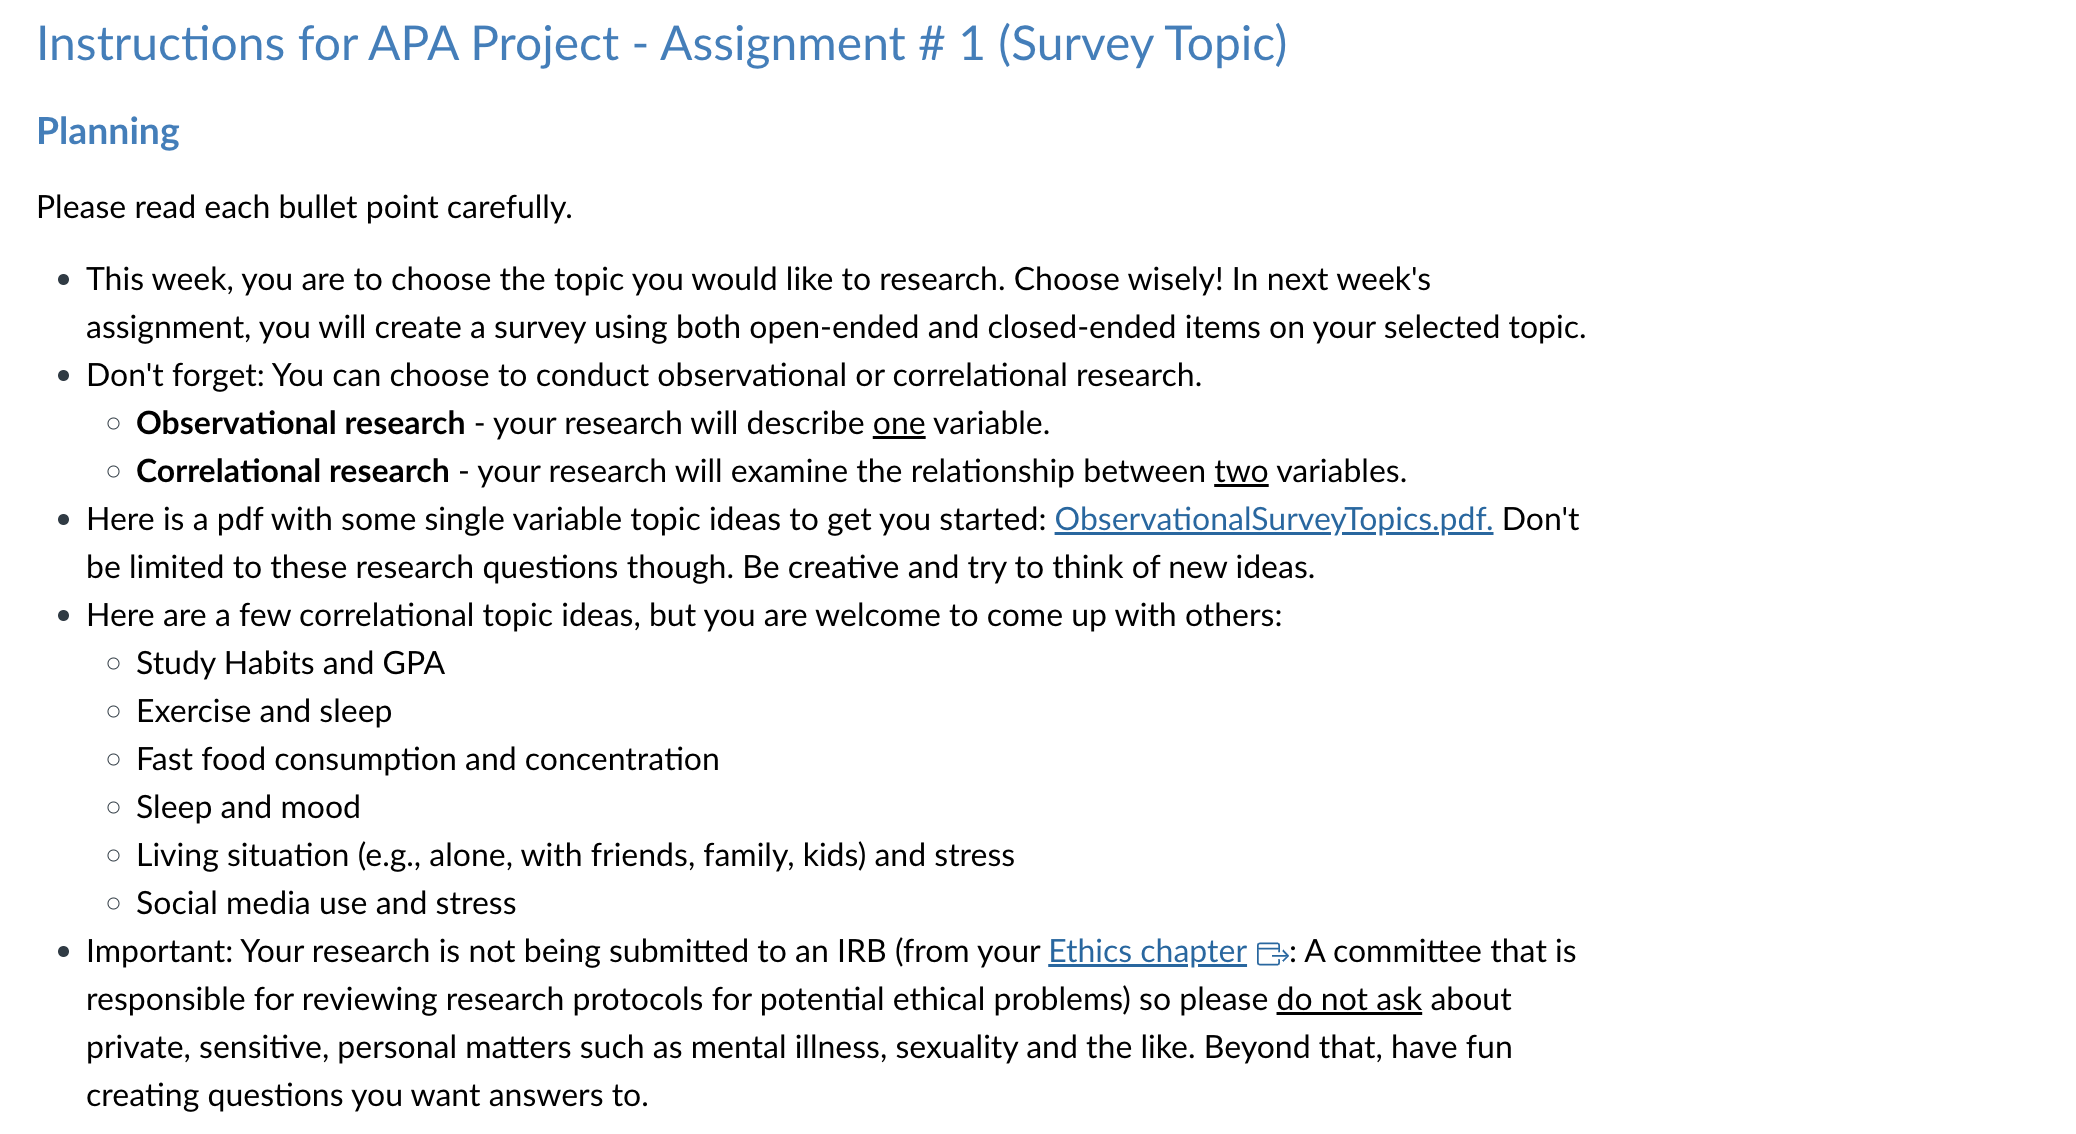This screenshot has width=2076, height=1134.
Task: Click the underlined word 'one'
Action: click(x=898, y=423)
